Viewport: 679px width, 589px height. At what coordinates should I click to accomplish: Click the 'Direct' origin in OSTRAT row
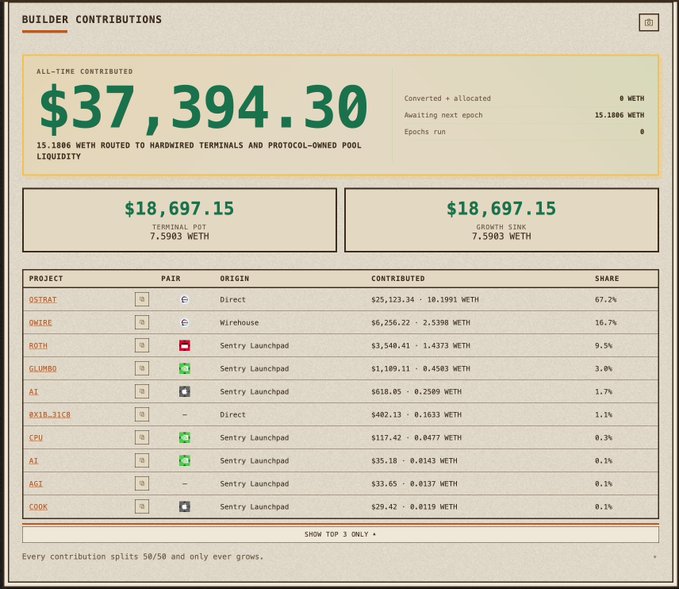coord(233,299)
